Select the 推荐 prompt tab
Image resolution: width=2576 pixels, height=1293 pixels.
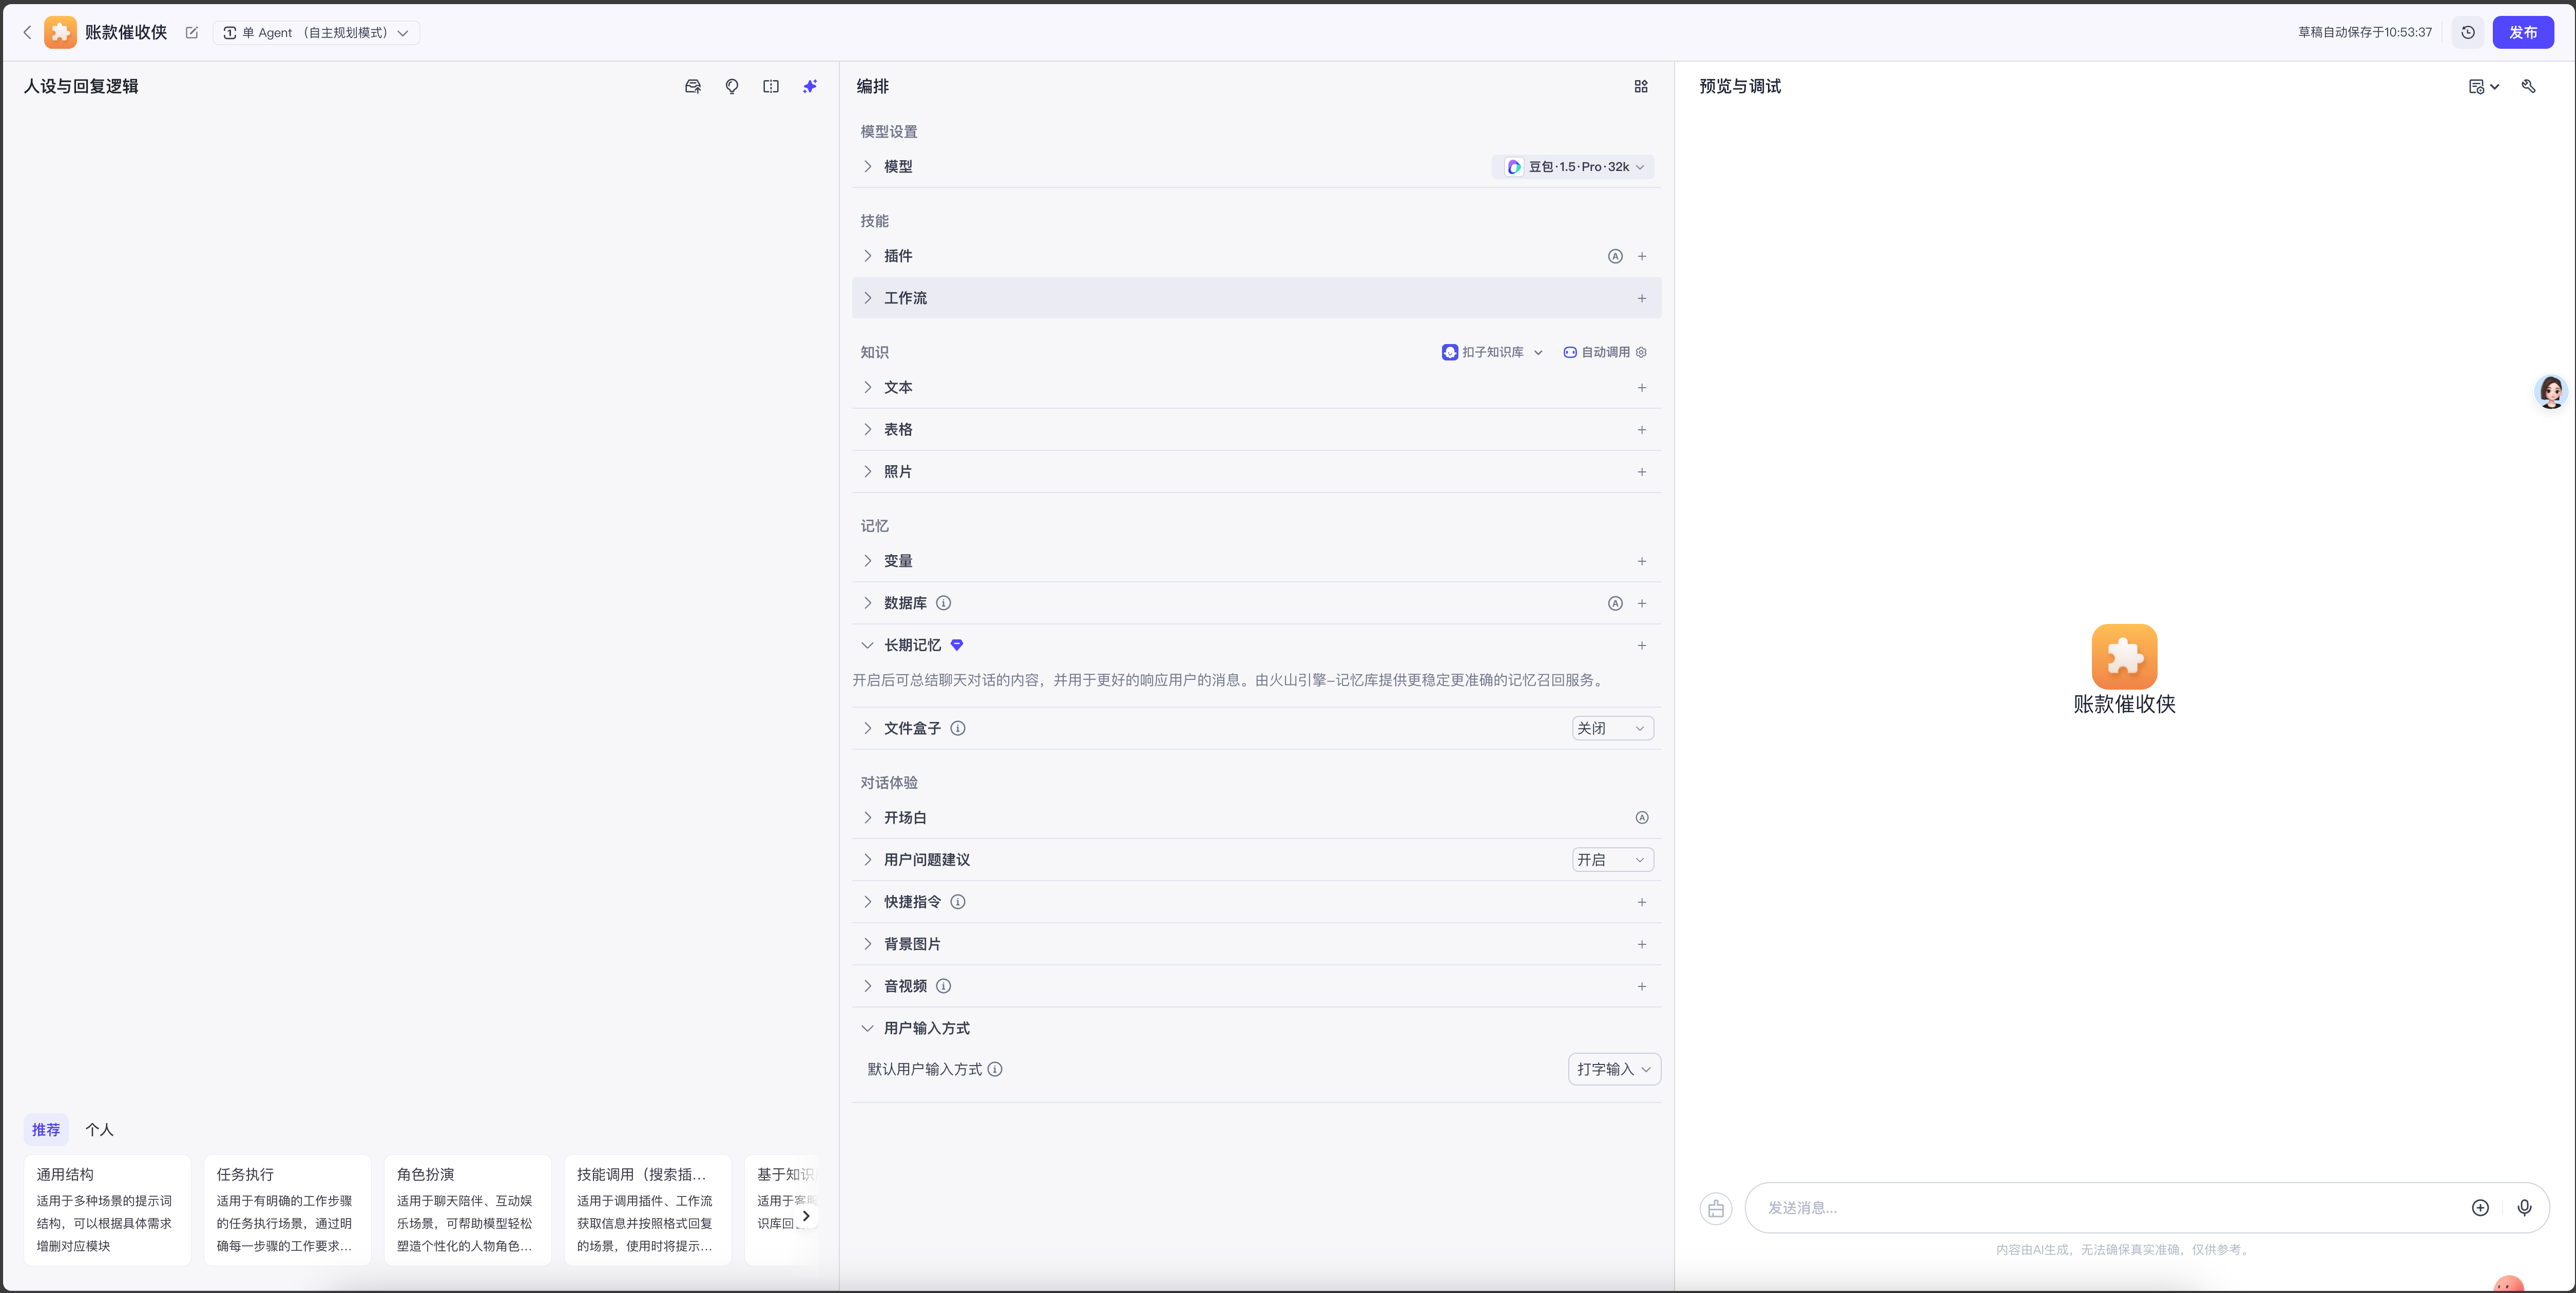click(x=46, y=1130)
